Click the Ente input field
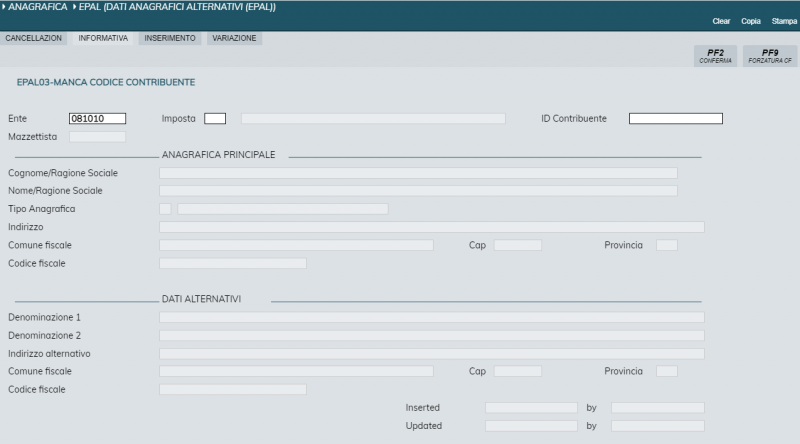The height and width of the screenshot is (444, 800). click(x=97, y=119)
